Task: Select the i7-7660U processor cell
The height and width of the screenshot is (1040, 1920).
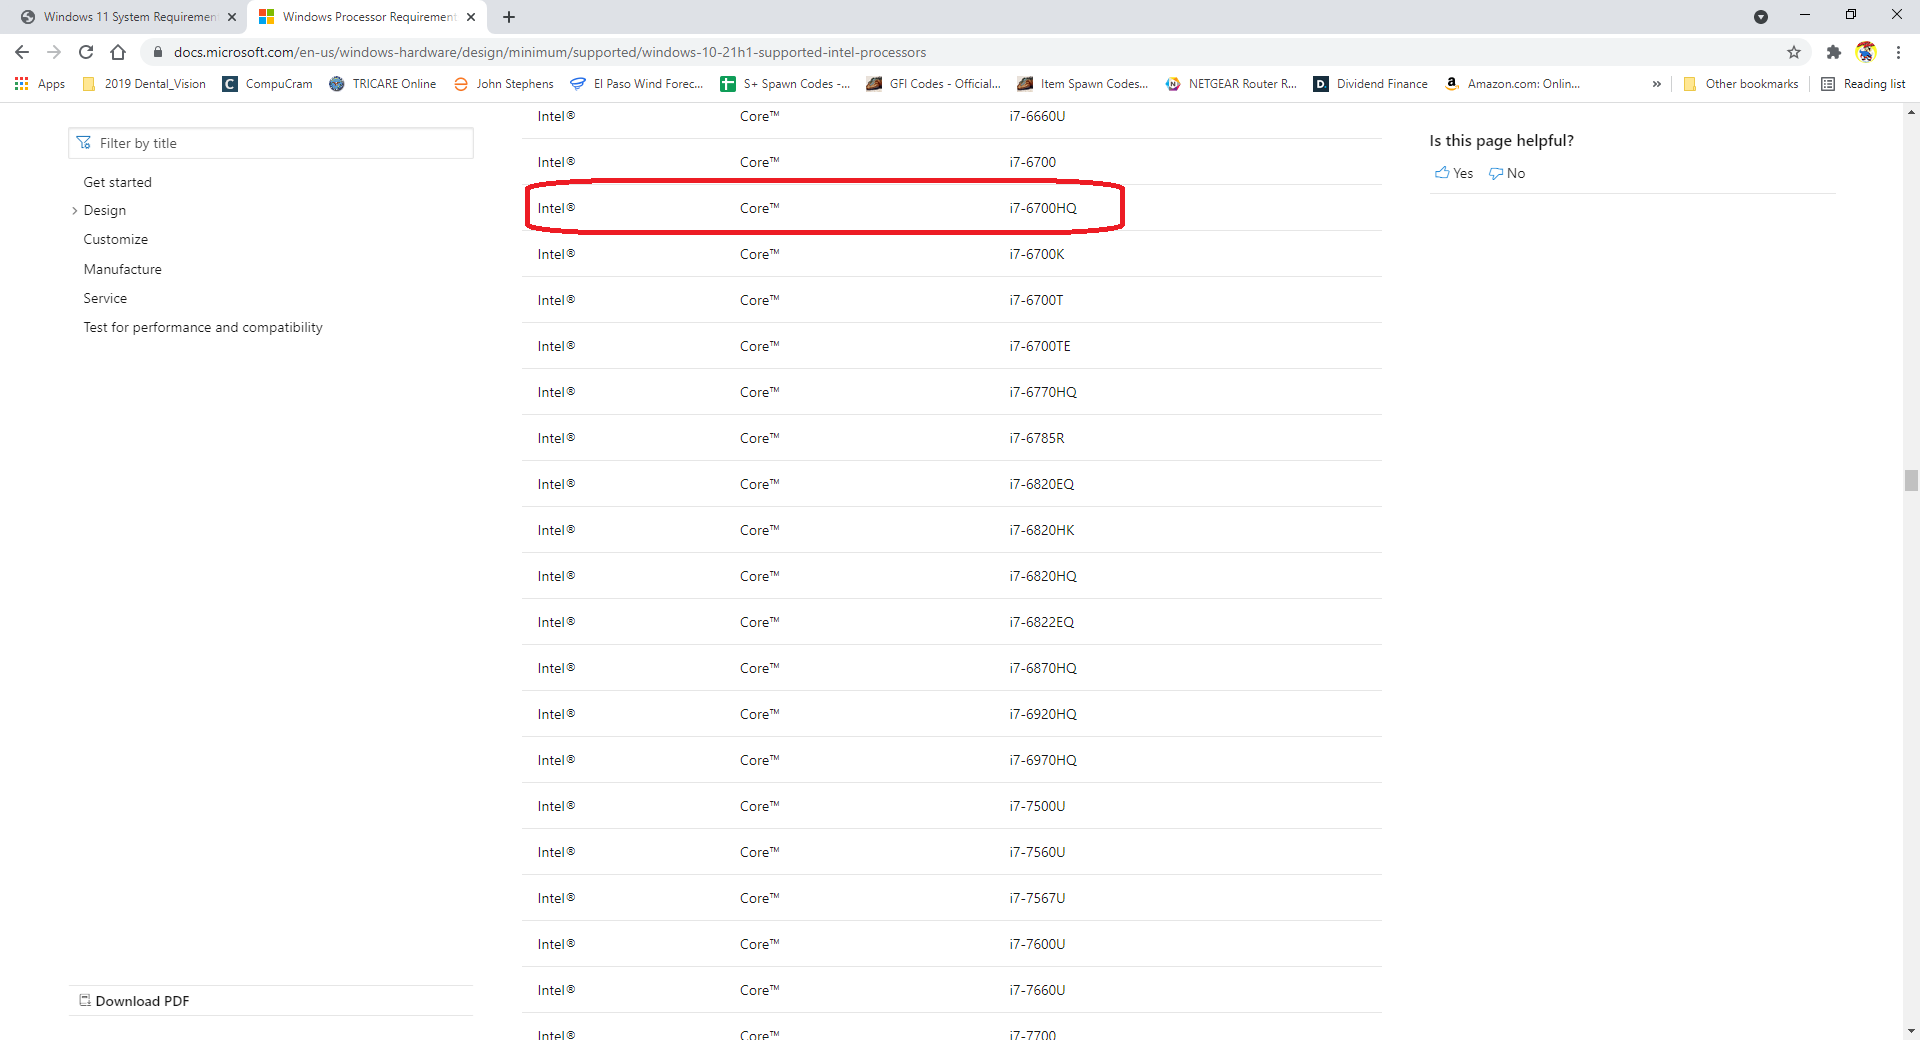Action: click(x=1037, y=990)
